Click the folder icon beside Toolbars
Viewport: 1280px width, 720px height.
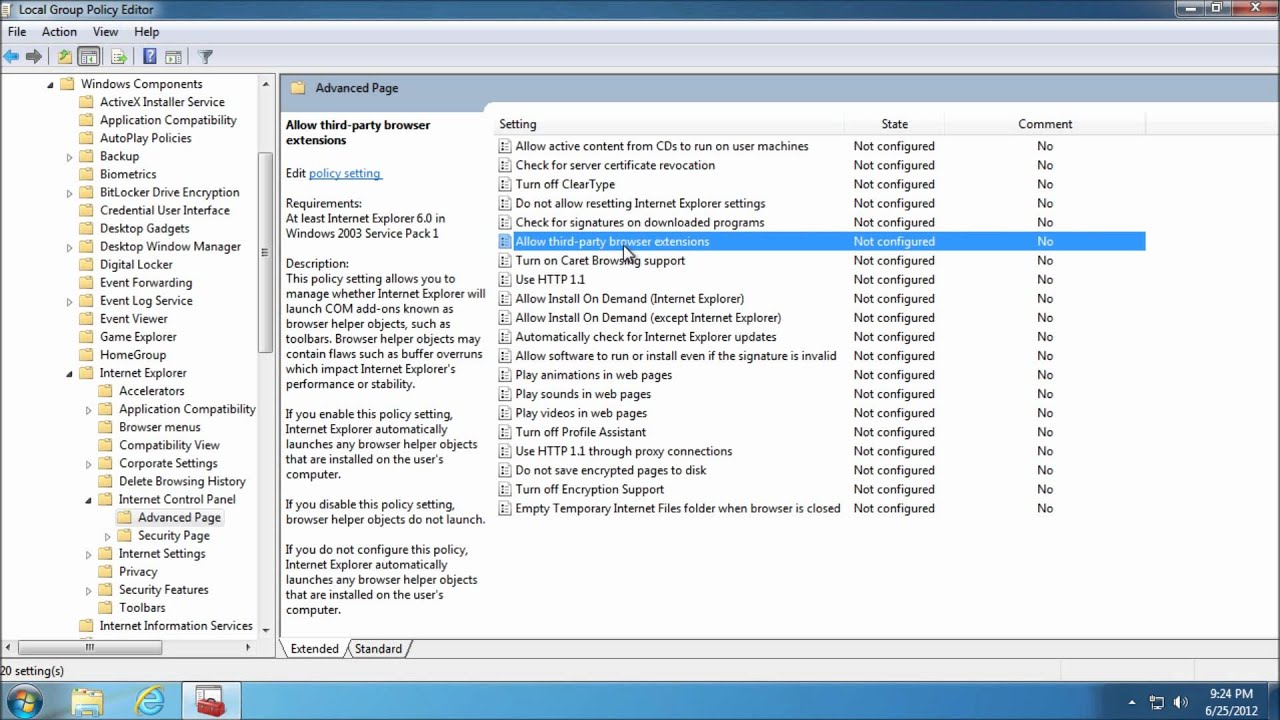coord(105,607)
